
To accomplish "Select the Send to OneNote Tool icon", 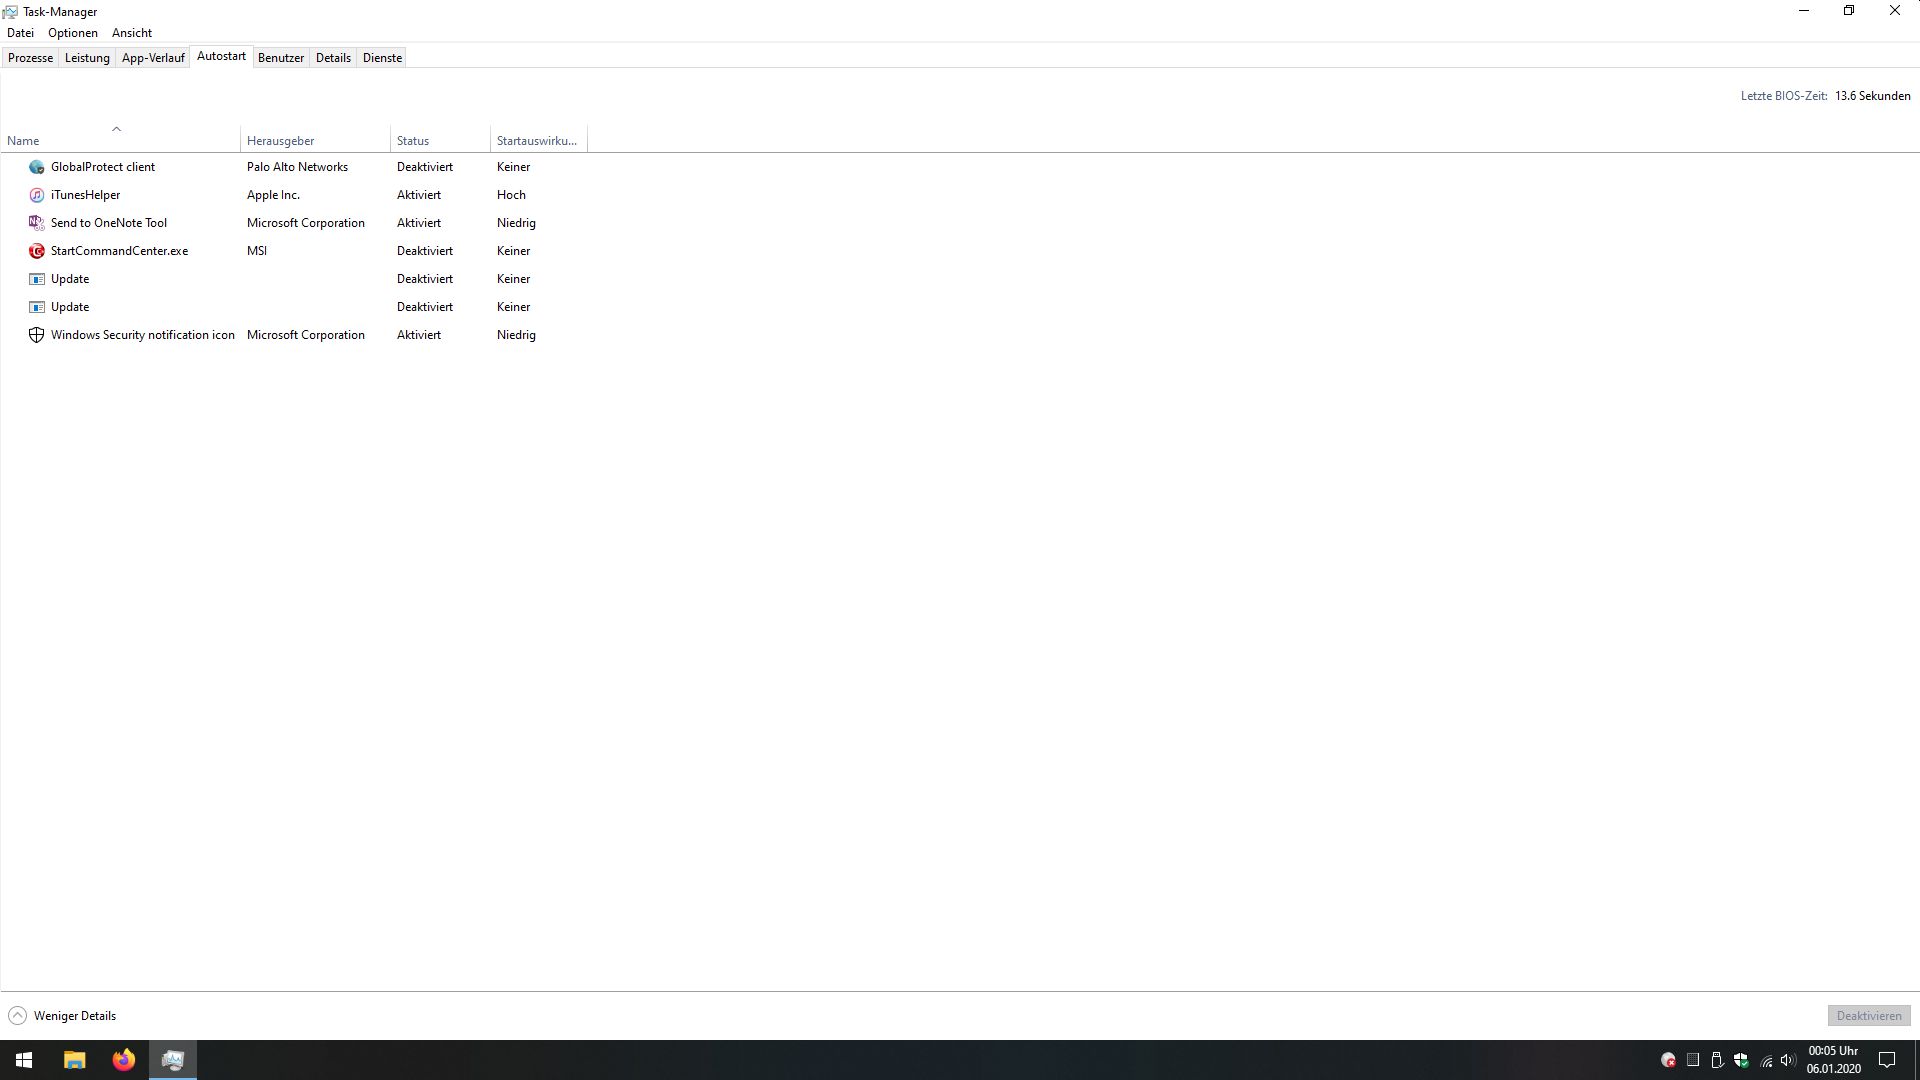I will [x=37, y=223].
